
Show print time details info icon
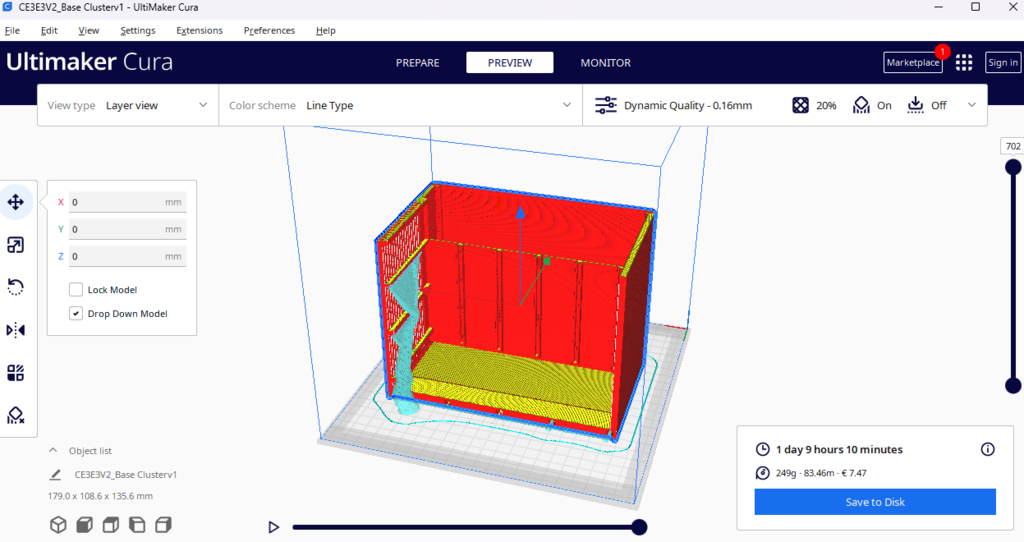[987, 449]
